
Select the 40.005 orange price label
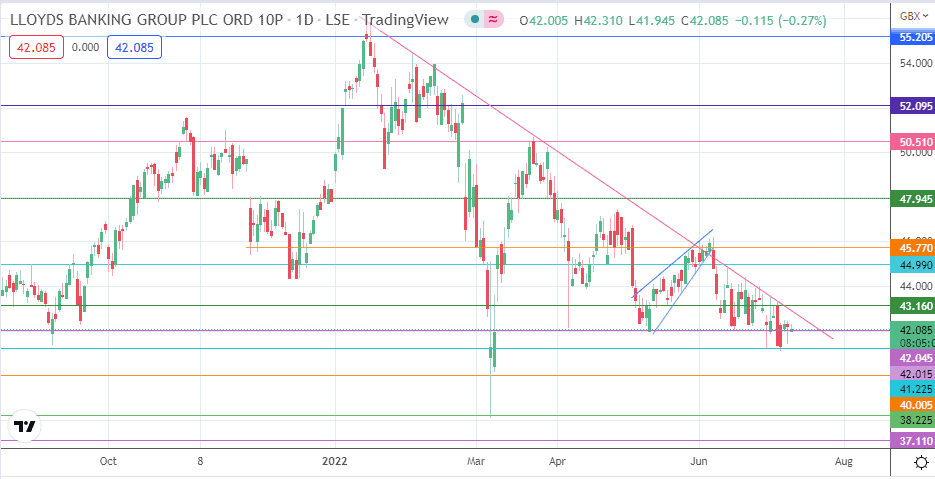coord(912,404)
